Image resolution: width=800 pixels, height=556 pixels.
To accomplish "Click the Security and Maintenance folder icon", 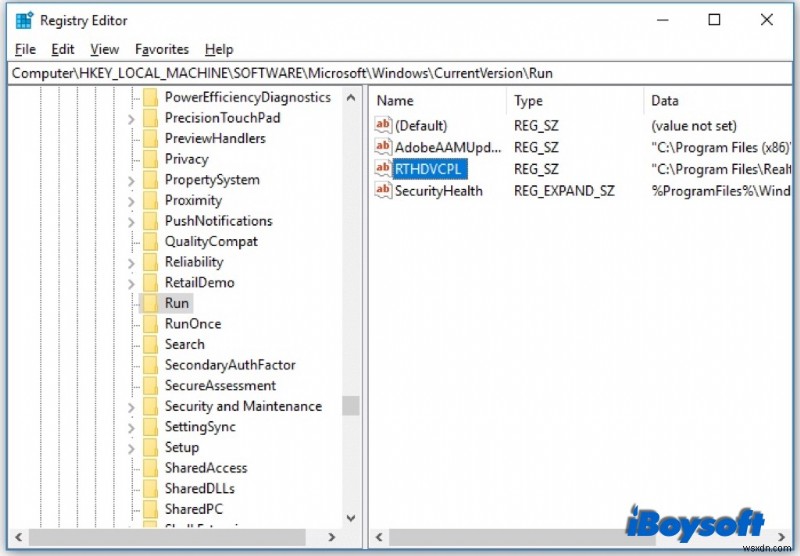I will tap(151, 406).
